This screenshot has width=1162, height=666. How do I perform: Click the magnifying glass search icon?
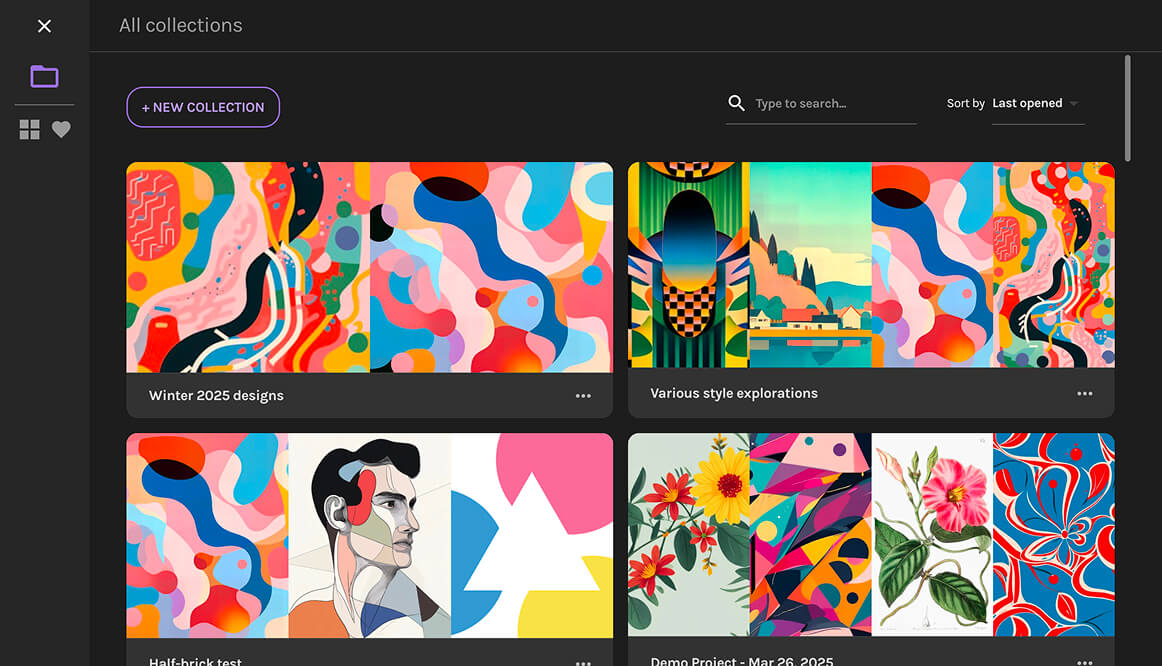[736, 103]
